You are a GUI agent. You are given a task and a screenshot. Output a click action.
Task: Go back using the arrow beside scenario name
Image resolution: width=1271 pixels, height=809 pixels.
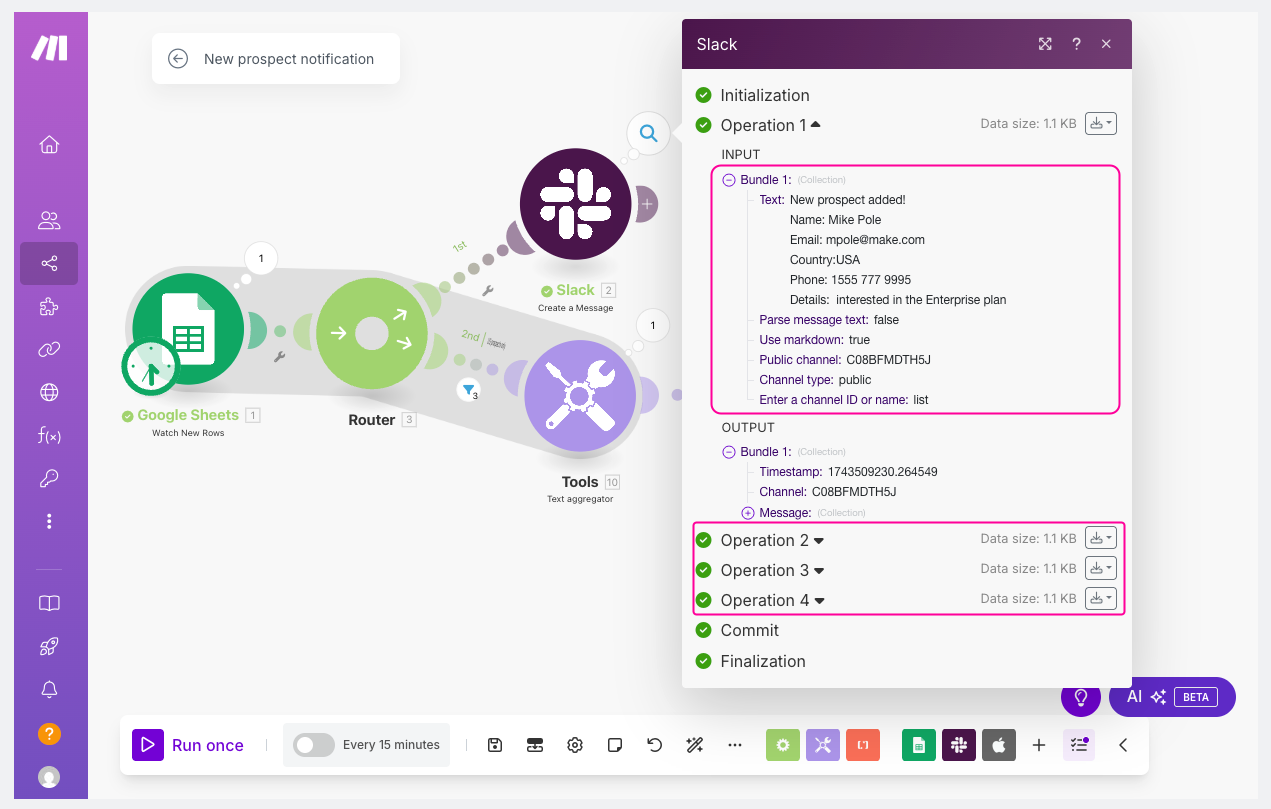pos(178,59)
